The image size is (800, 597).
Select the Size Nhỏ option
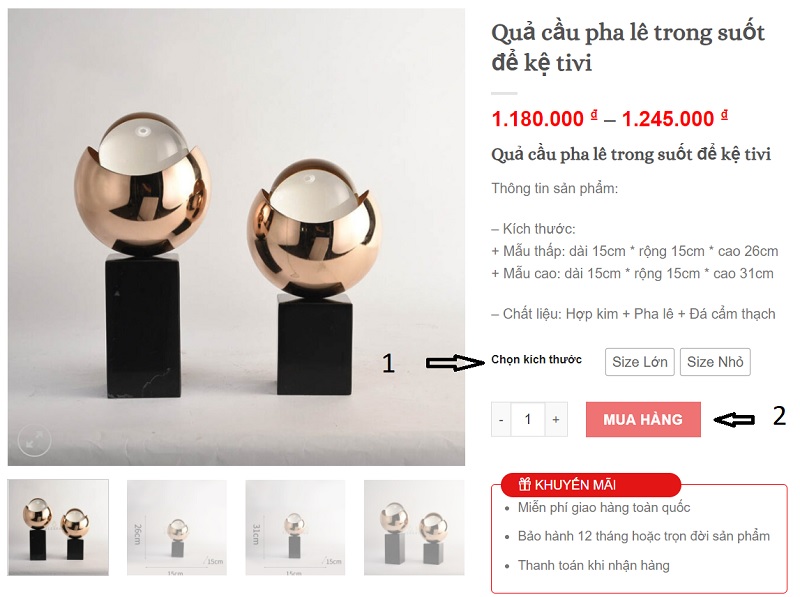pos(715,362)
